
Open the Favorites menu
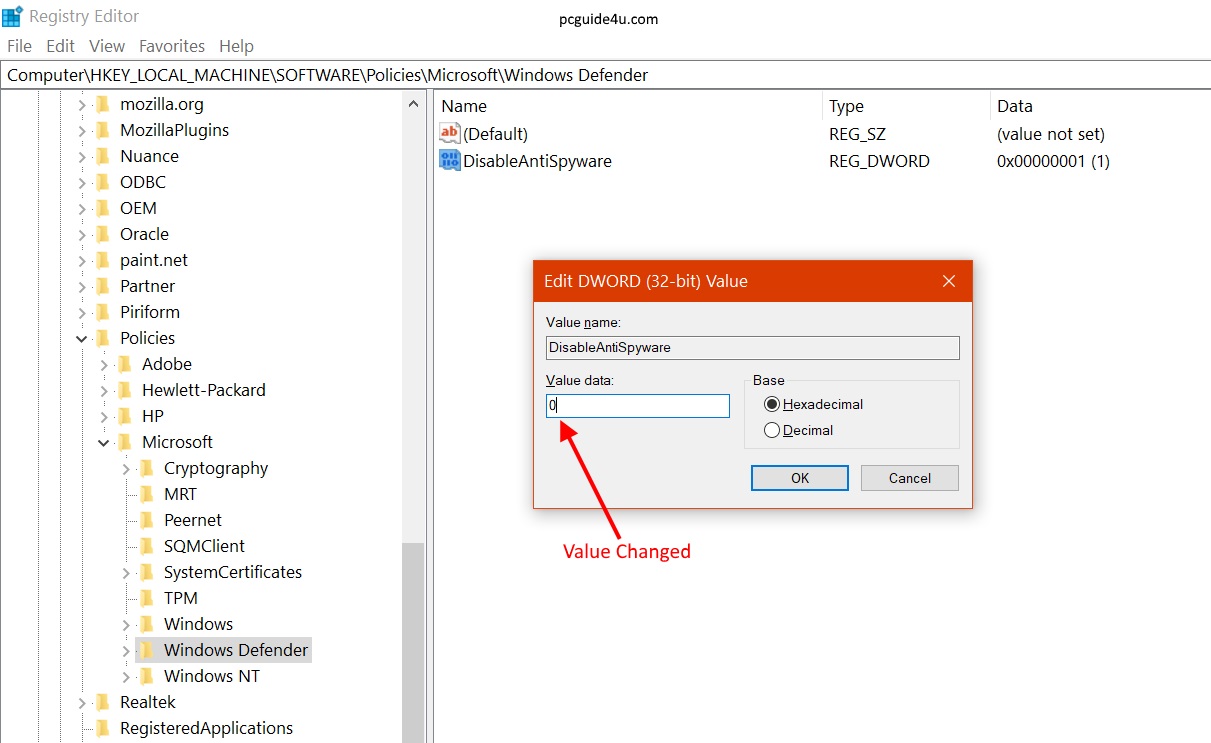point(172,46)
